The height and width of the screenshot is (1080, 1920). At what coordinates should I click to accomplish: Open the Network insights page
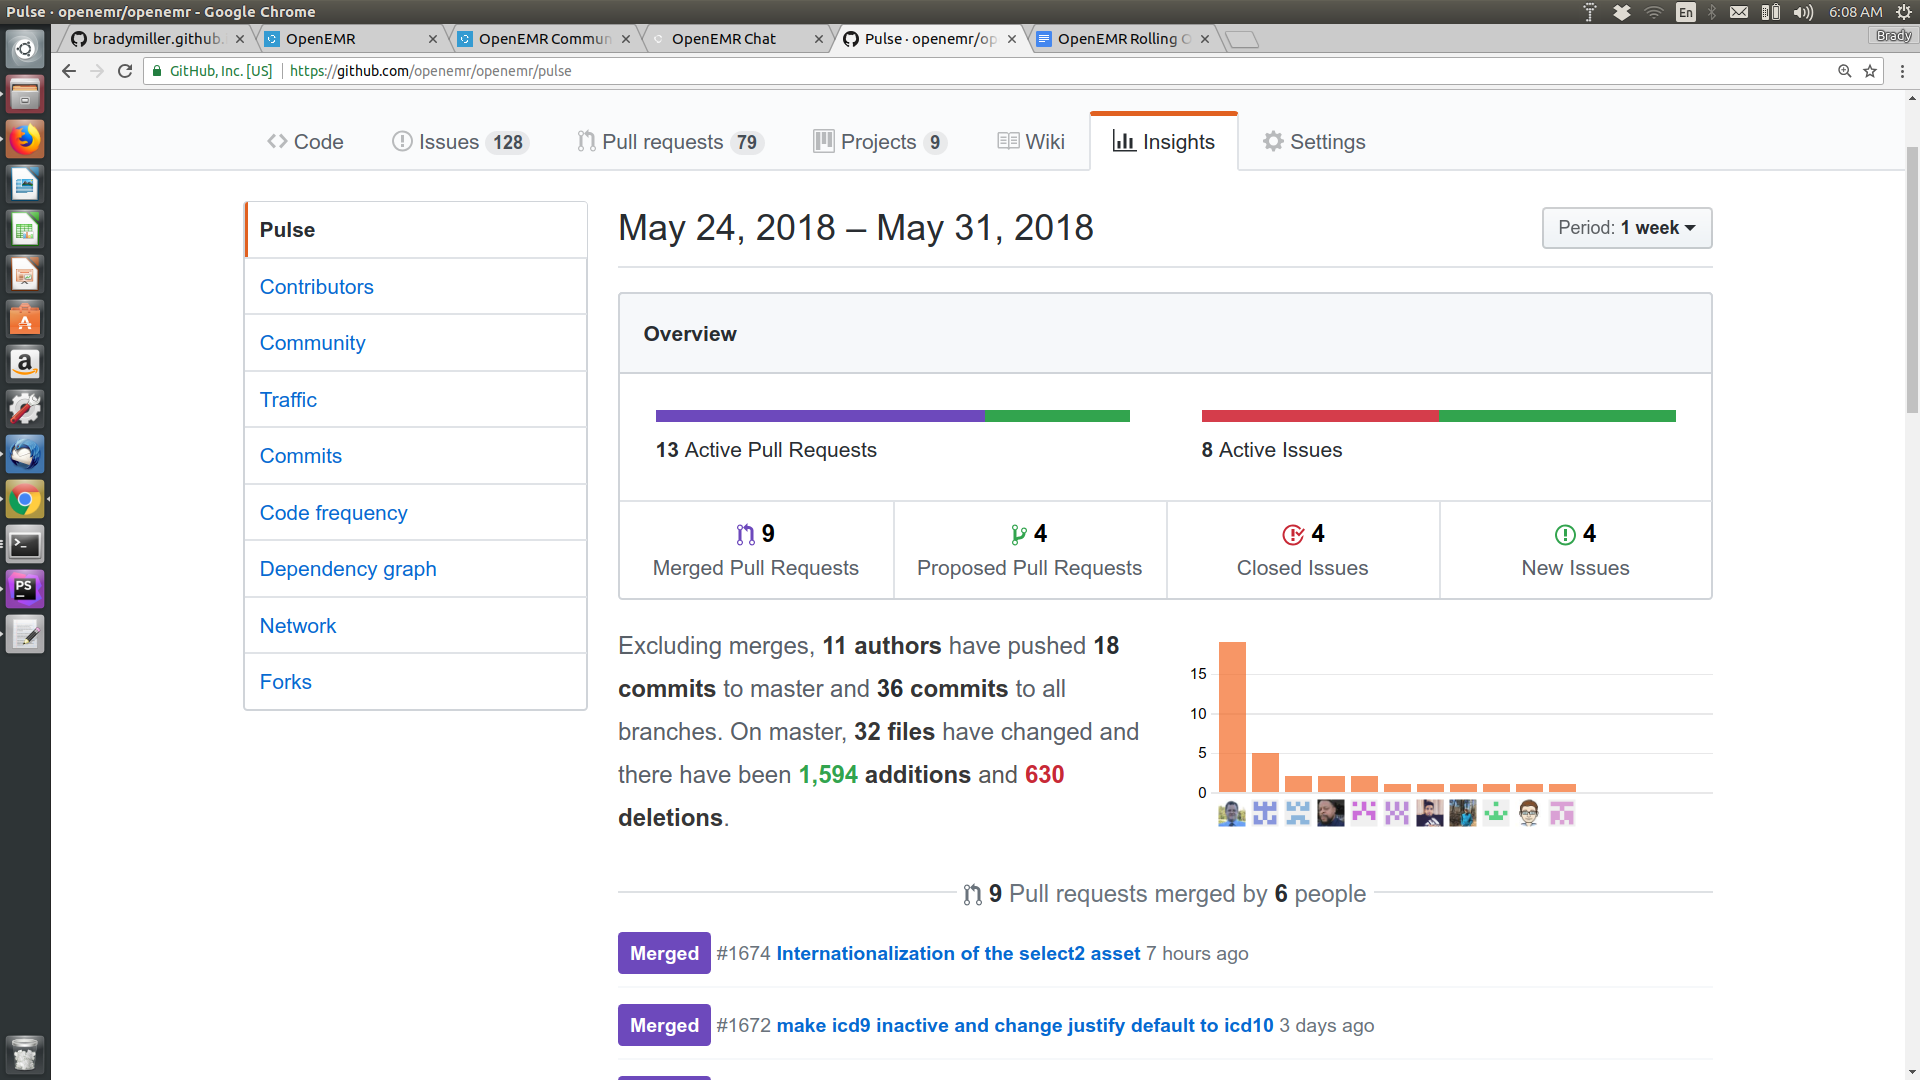(297, 626)
